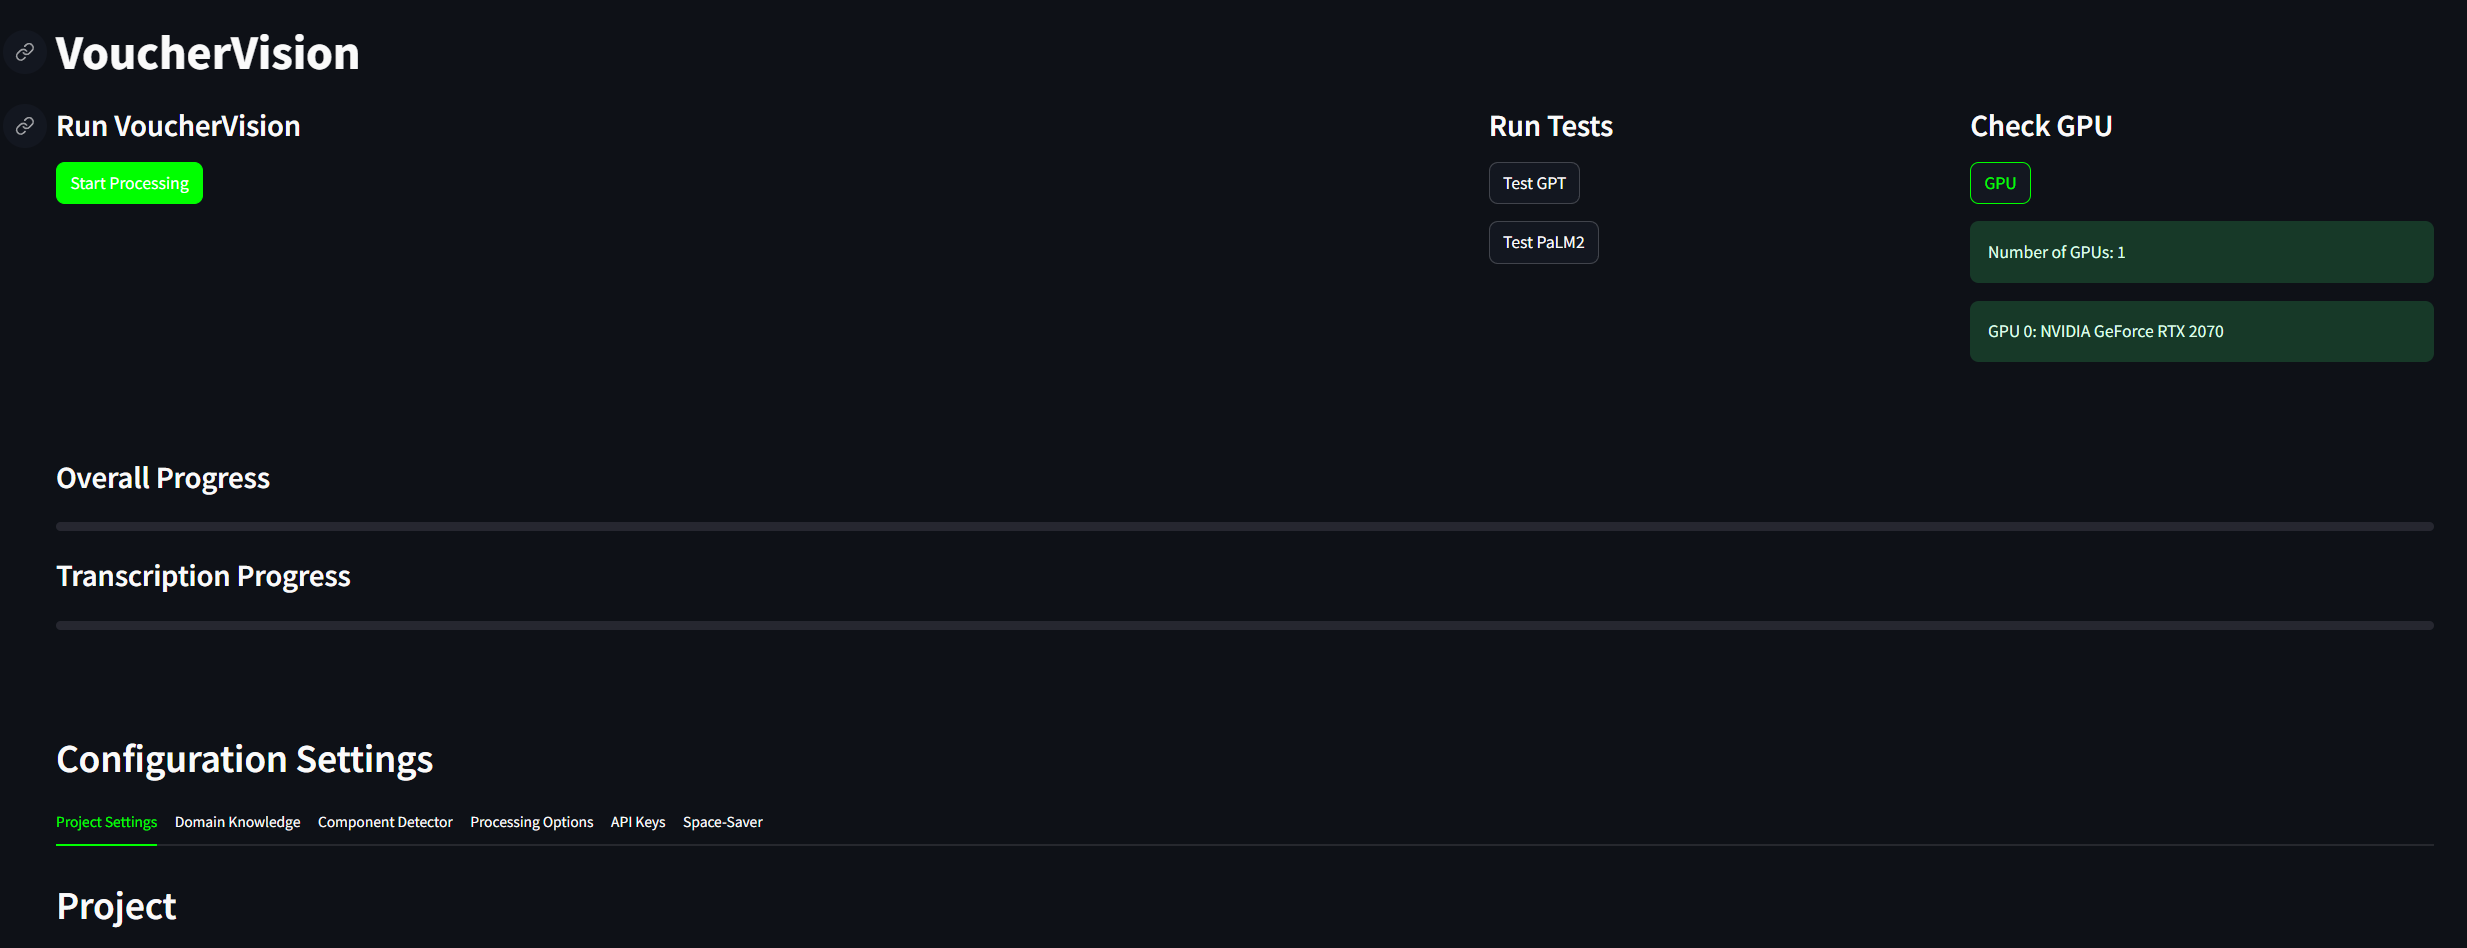Image resolution: width=2467 pixels, height=948 pixels.
Task: Click the Project section heading
Action: (x=116, y=906)
